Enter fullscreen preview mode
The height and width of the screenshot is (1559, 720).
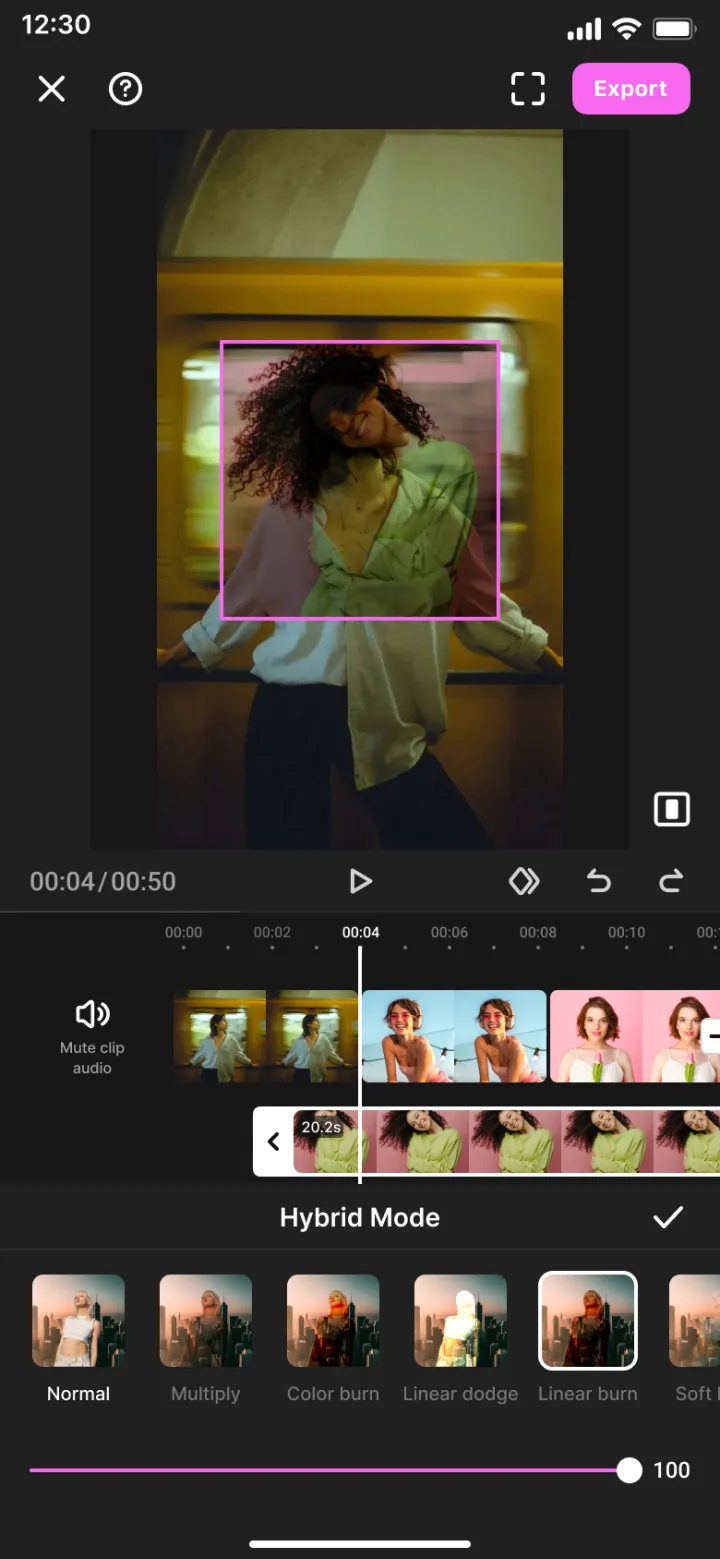click(x=528, y=89)
